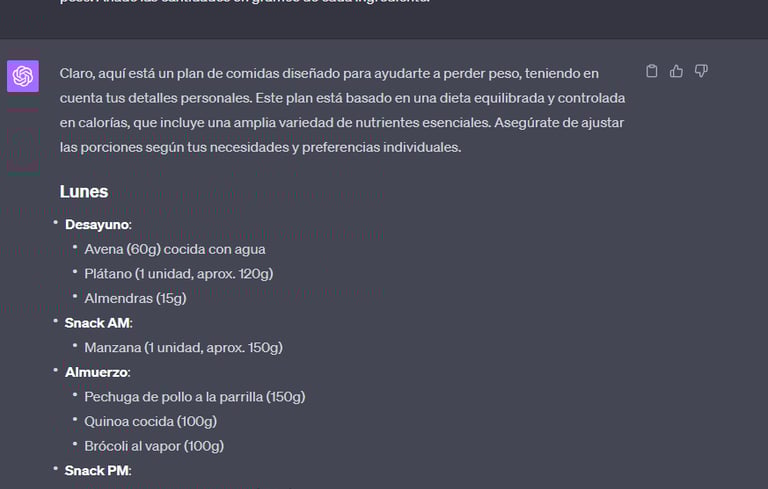Click the ChatGPT logo avatar

click(x=23, y=76)
